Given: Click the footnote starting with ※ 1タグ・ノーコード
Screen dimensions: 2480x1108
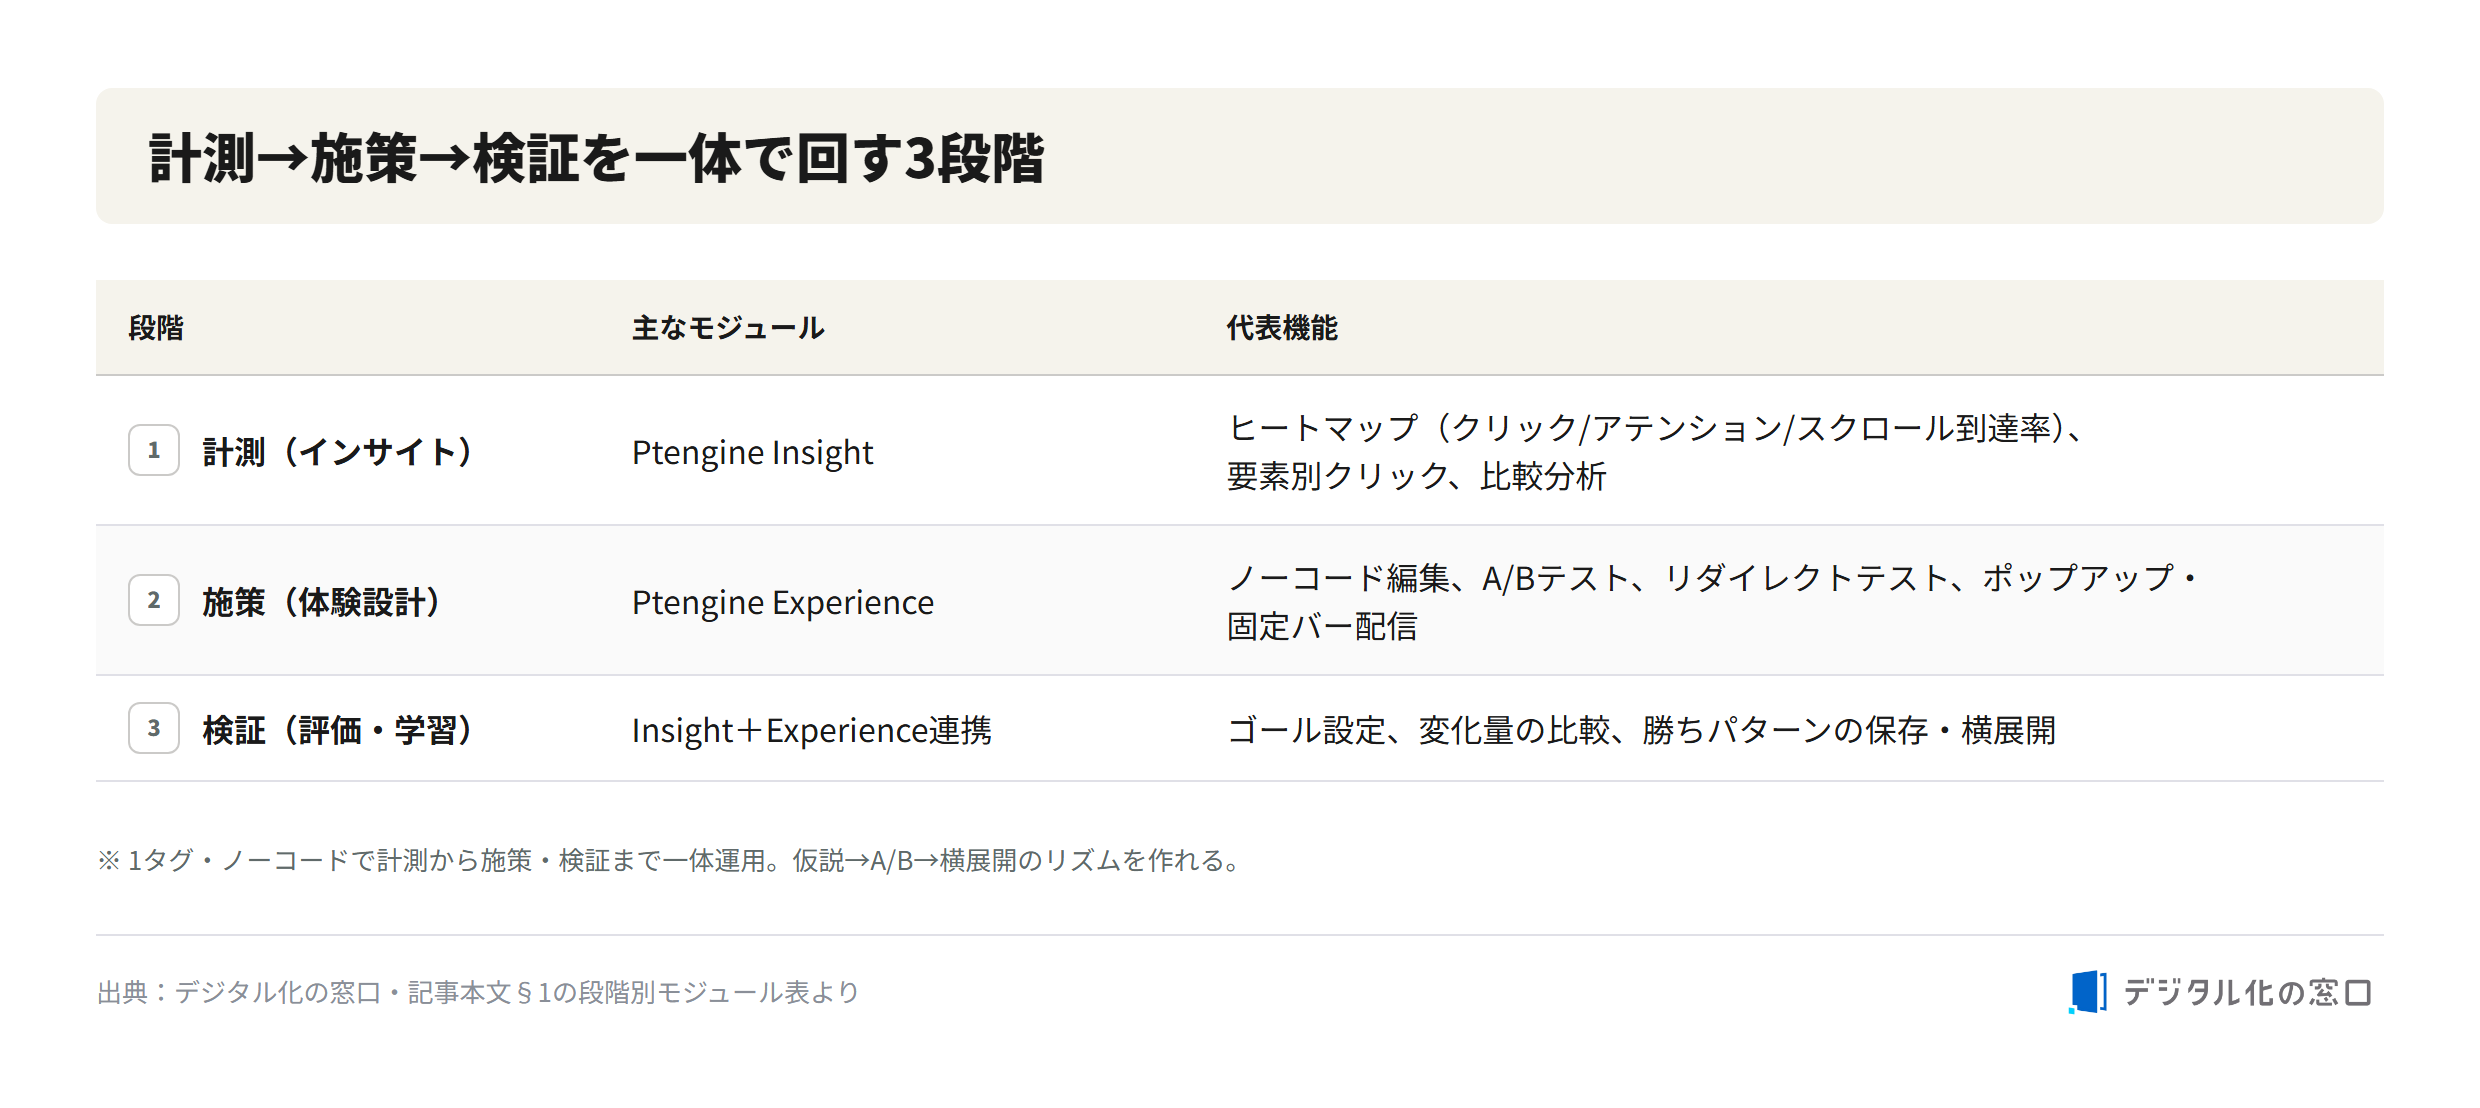Looking at the screenshot, I should (670, 860).
